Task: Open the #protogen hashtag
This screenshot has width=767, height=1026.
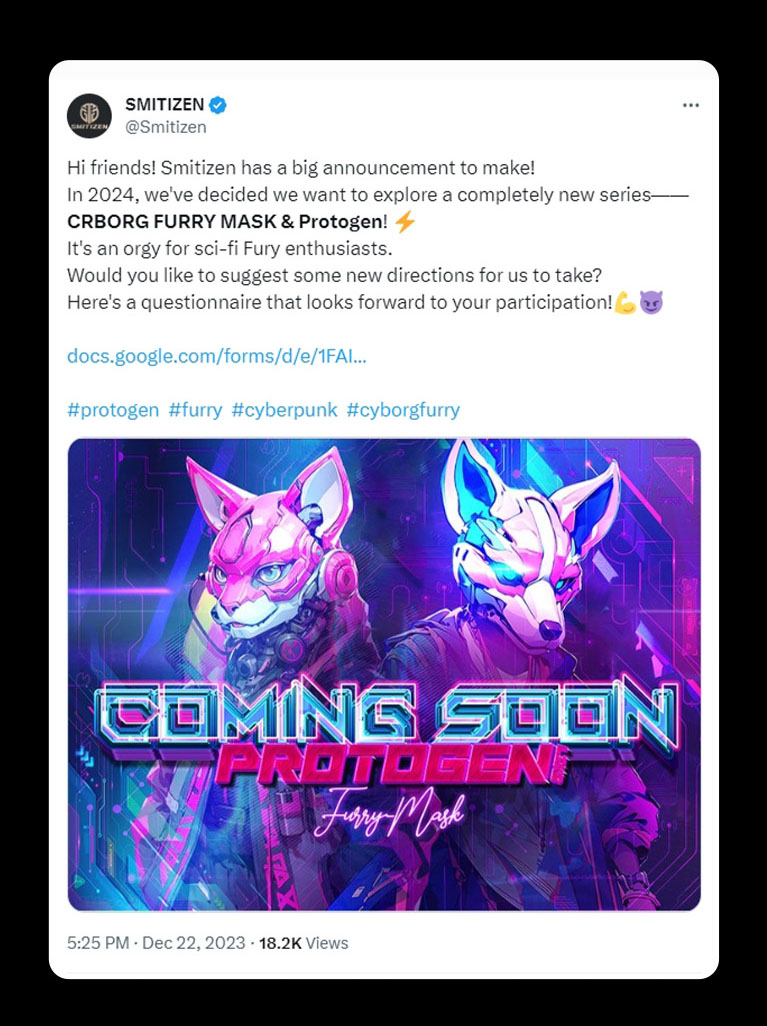Action: [113, 410]
